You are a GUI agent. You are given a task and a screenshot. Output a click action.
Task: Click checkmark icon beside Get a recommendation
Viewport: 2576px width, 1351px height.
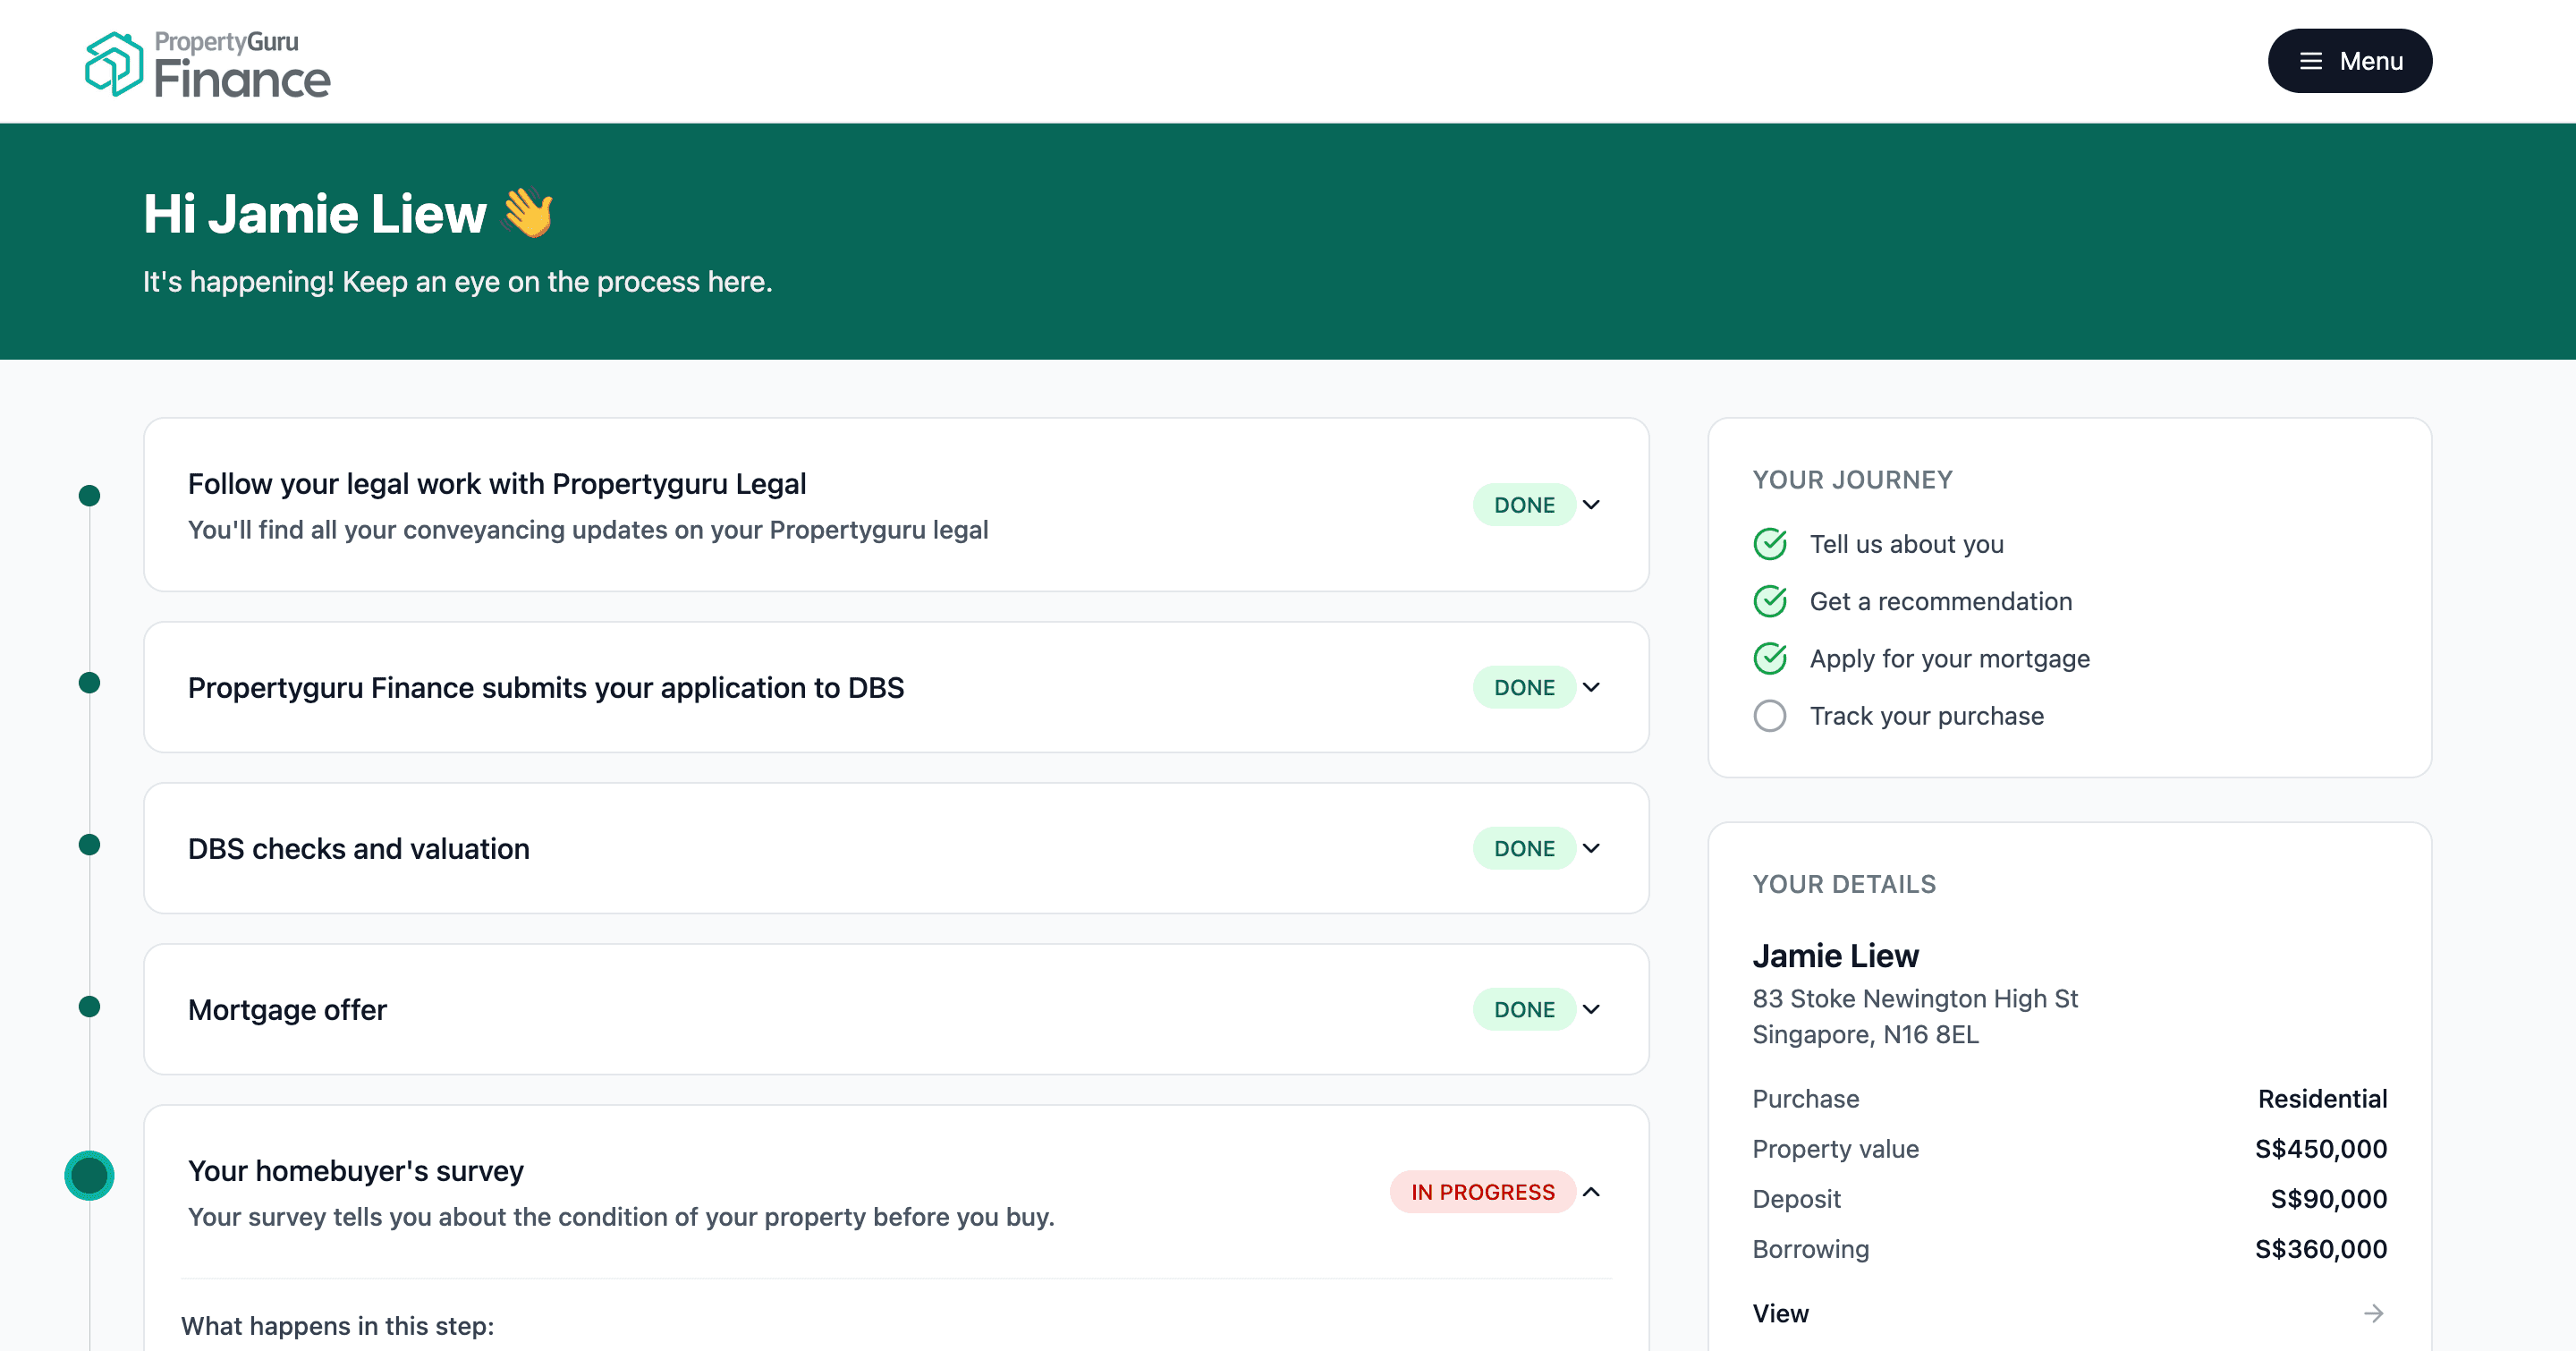click(1770, 601)
